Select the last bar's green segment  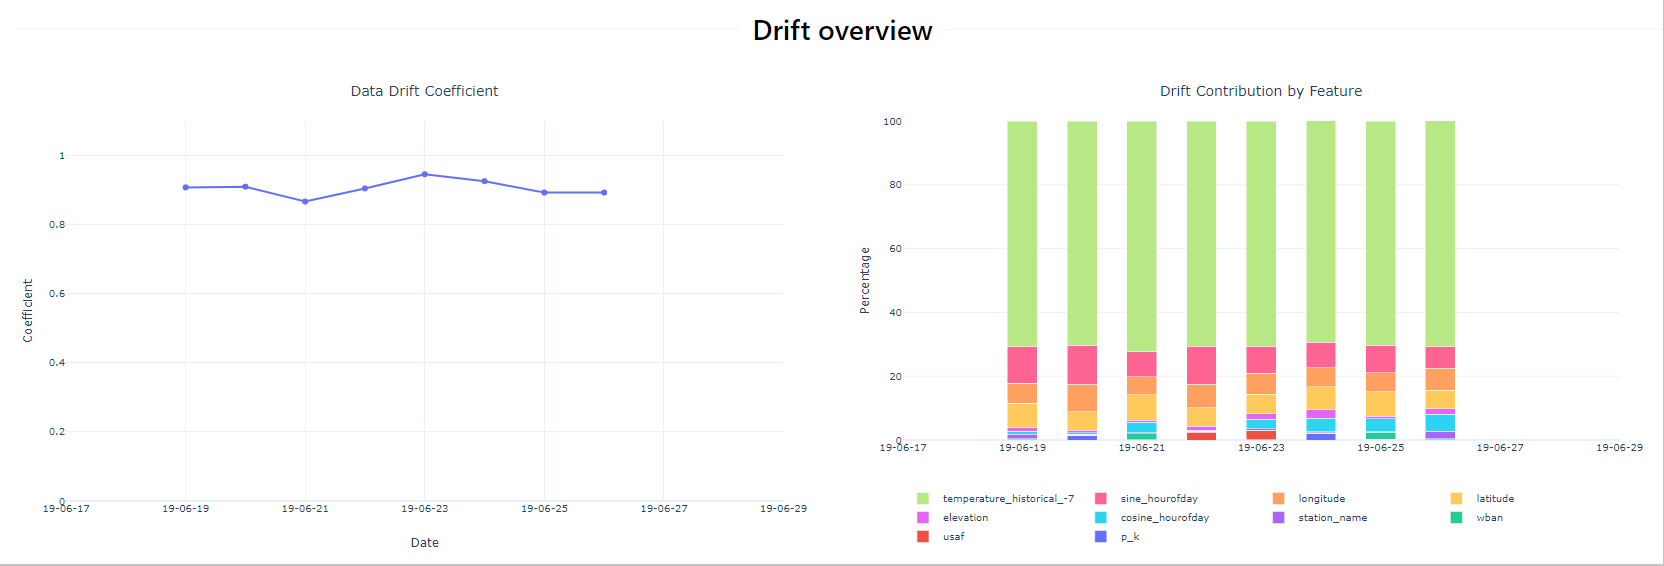1440,234
